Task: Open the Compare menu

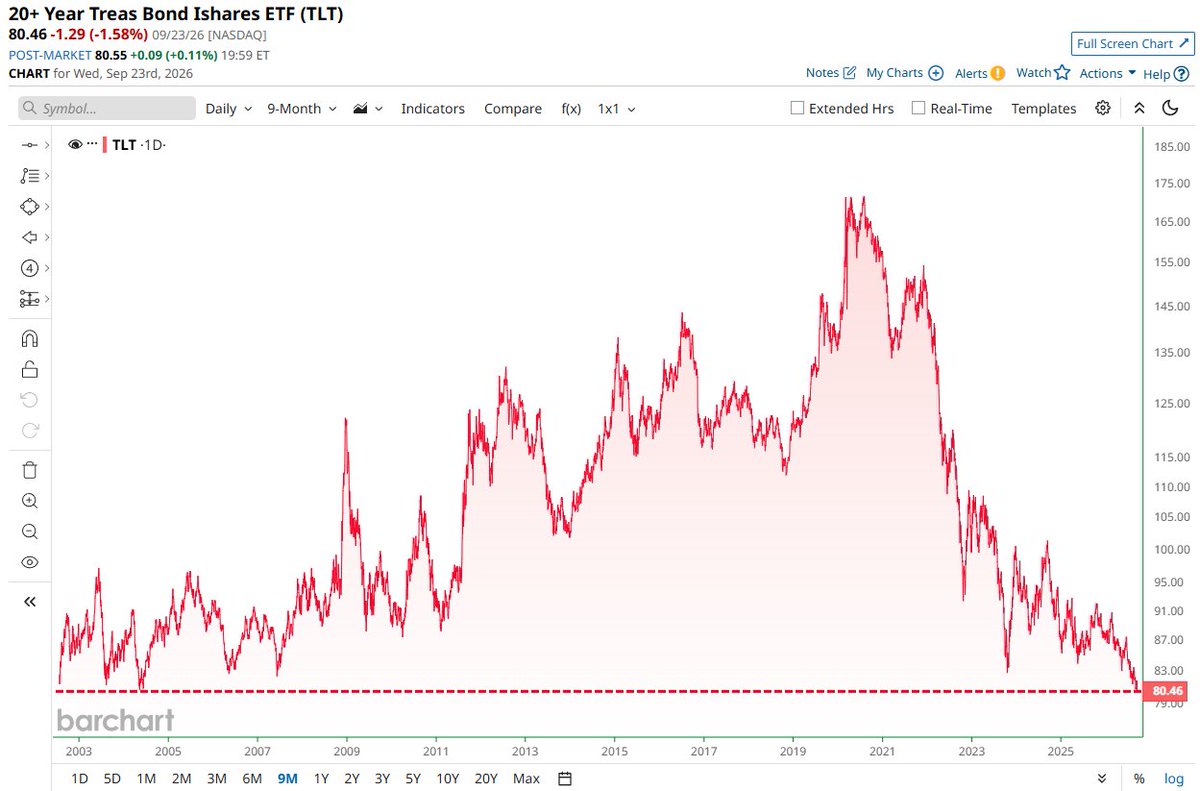Action: (513, 108)
